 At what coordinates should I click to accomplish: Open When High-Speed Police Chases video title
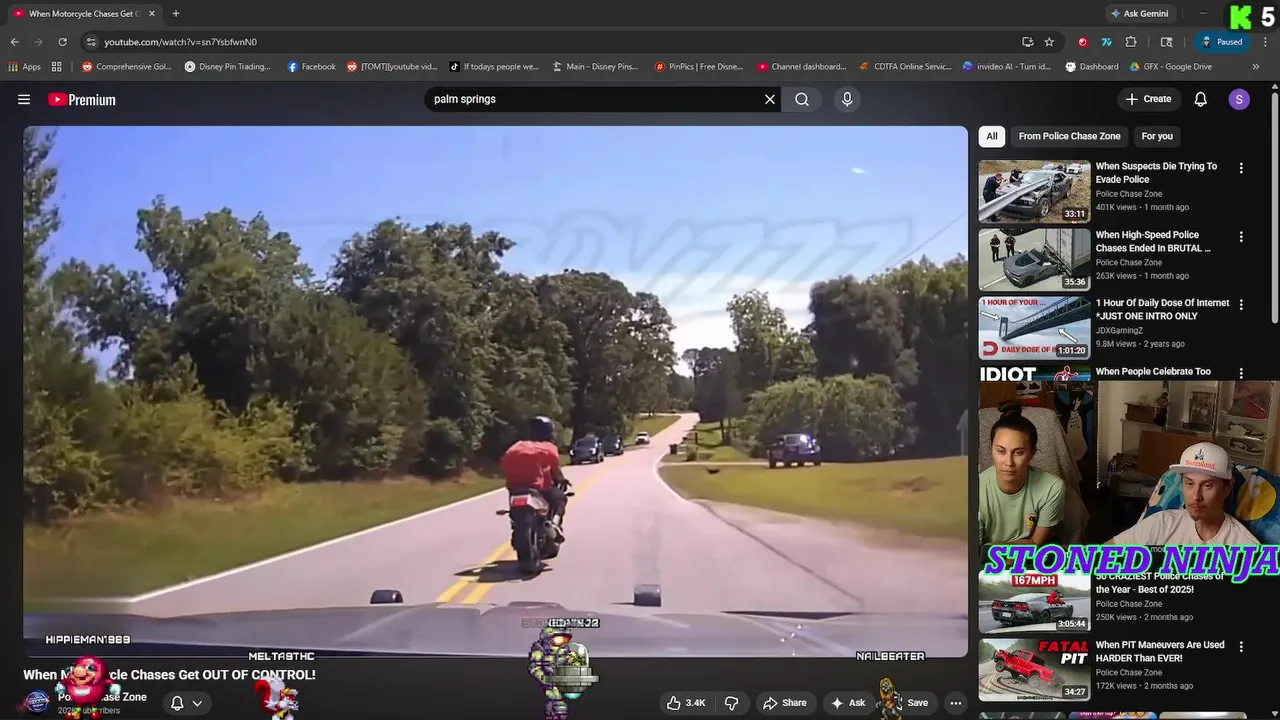pyautogui.click(x=1153, y=241)
